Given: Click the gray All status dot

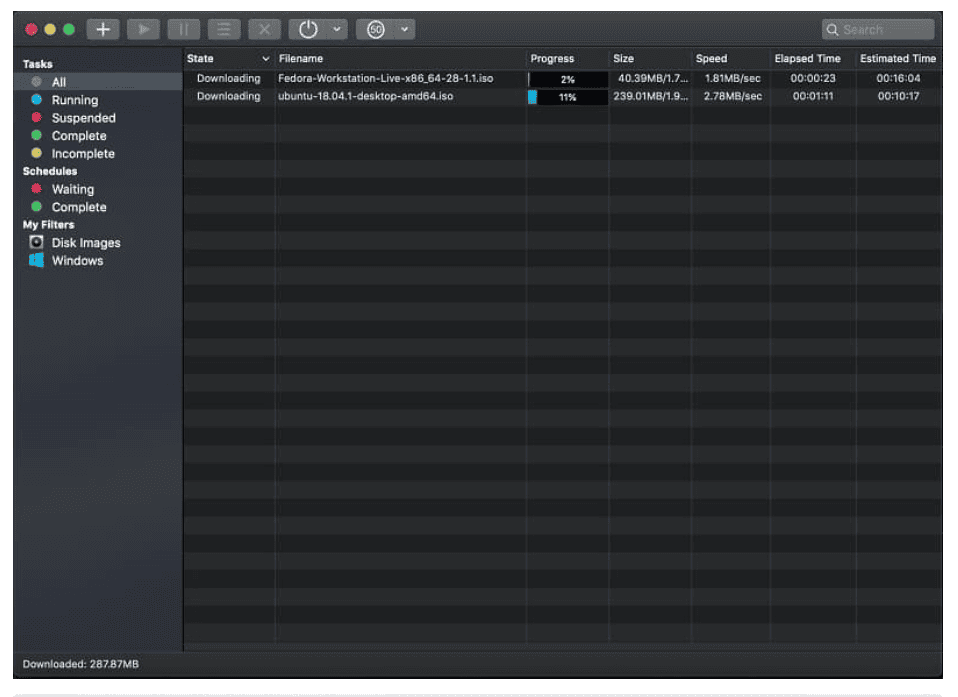Looking at the screenshot, I should pyautogui.click(x=37, y=81).
